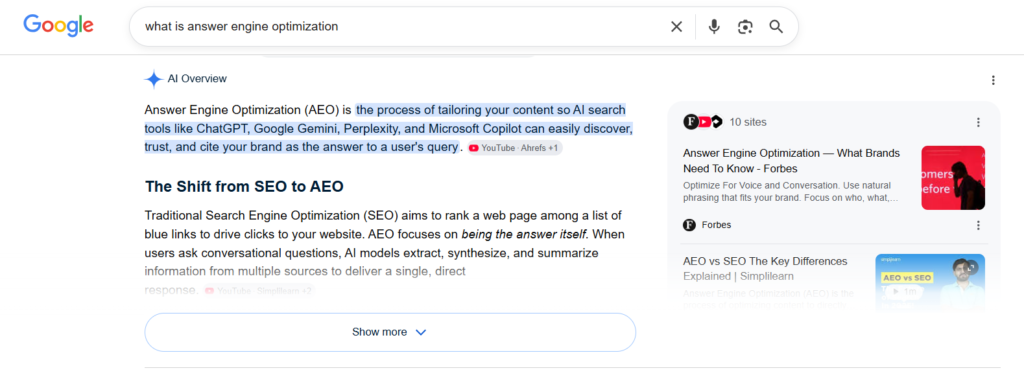Open YouTube · Ahrefs +1 source chip
Viewport: 1024px width, 377px height.
515,148
